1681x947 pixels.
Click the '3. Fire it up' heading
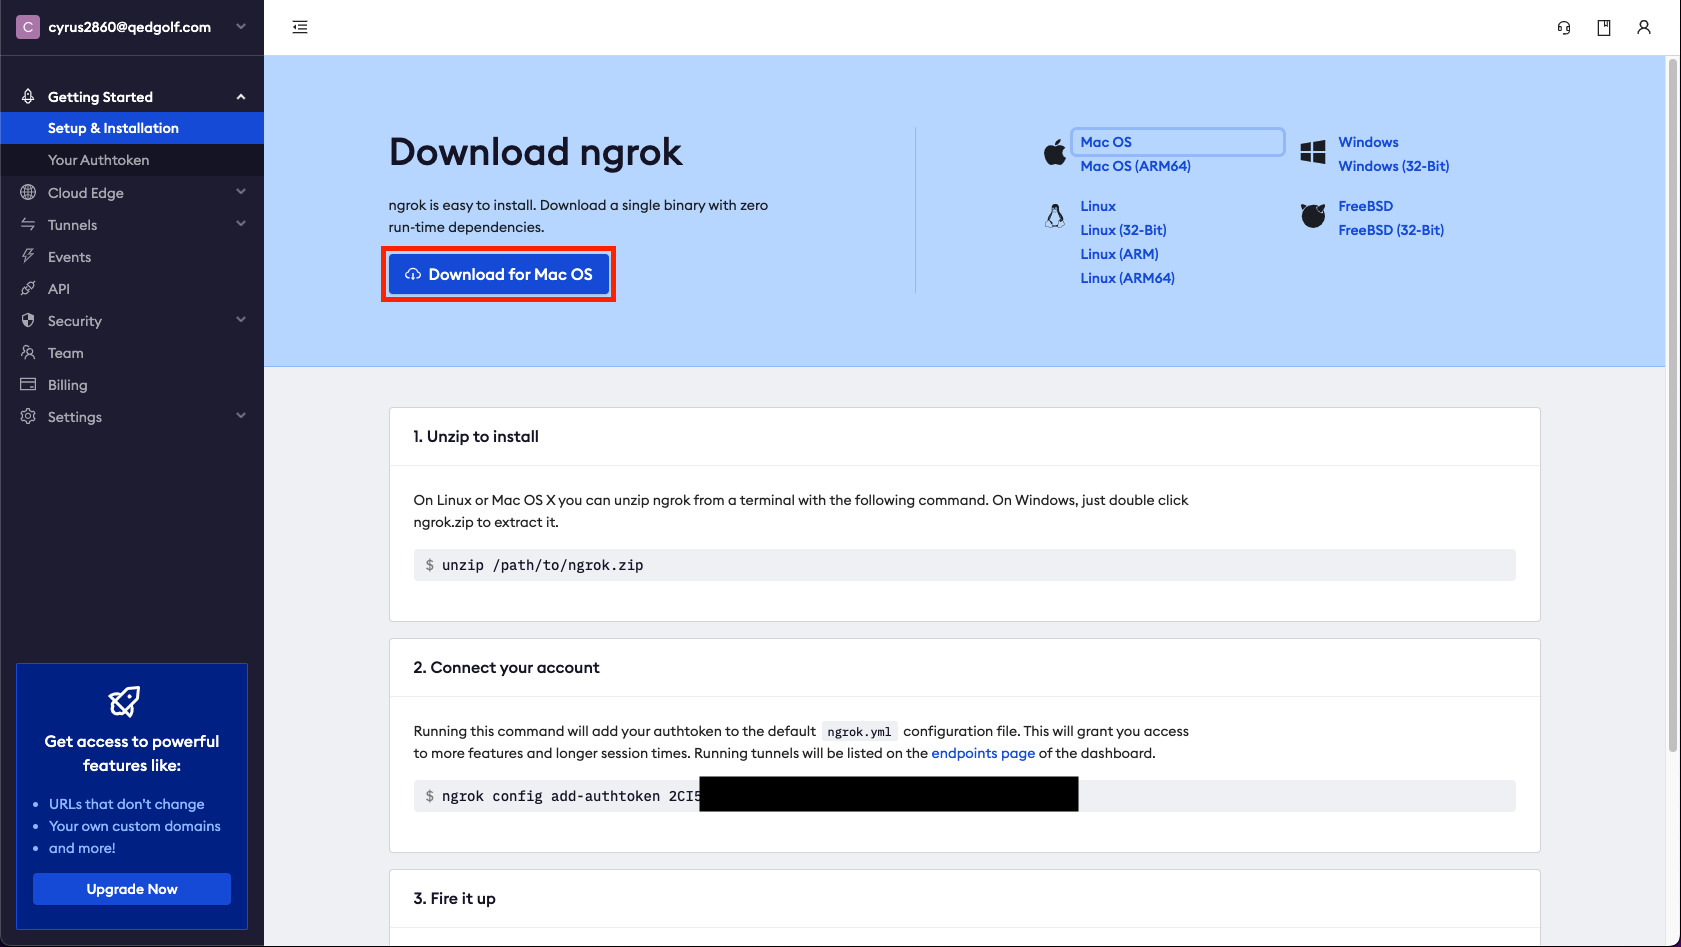454,898
